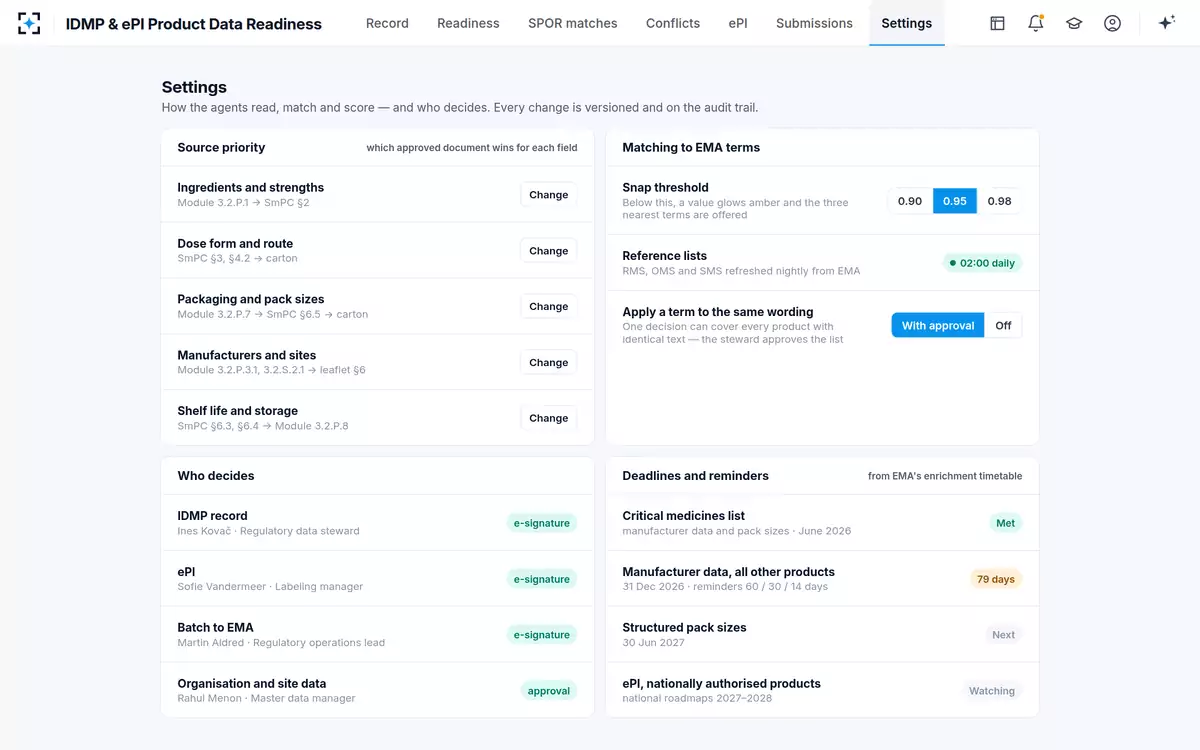Open the layout panel icon
The width and height of the screenshot is (1200, 750).
tap(997, 23)
